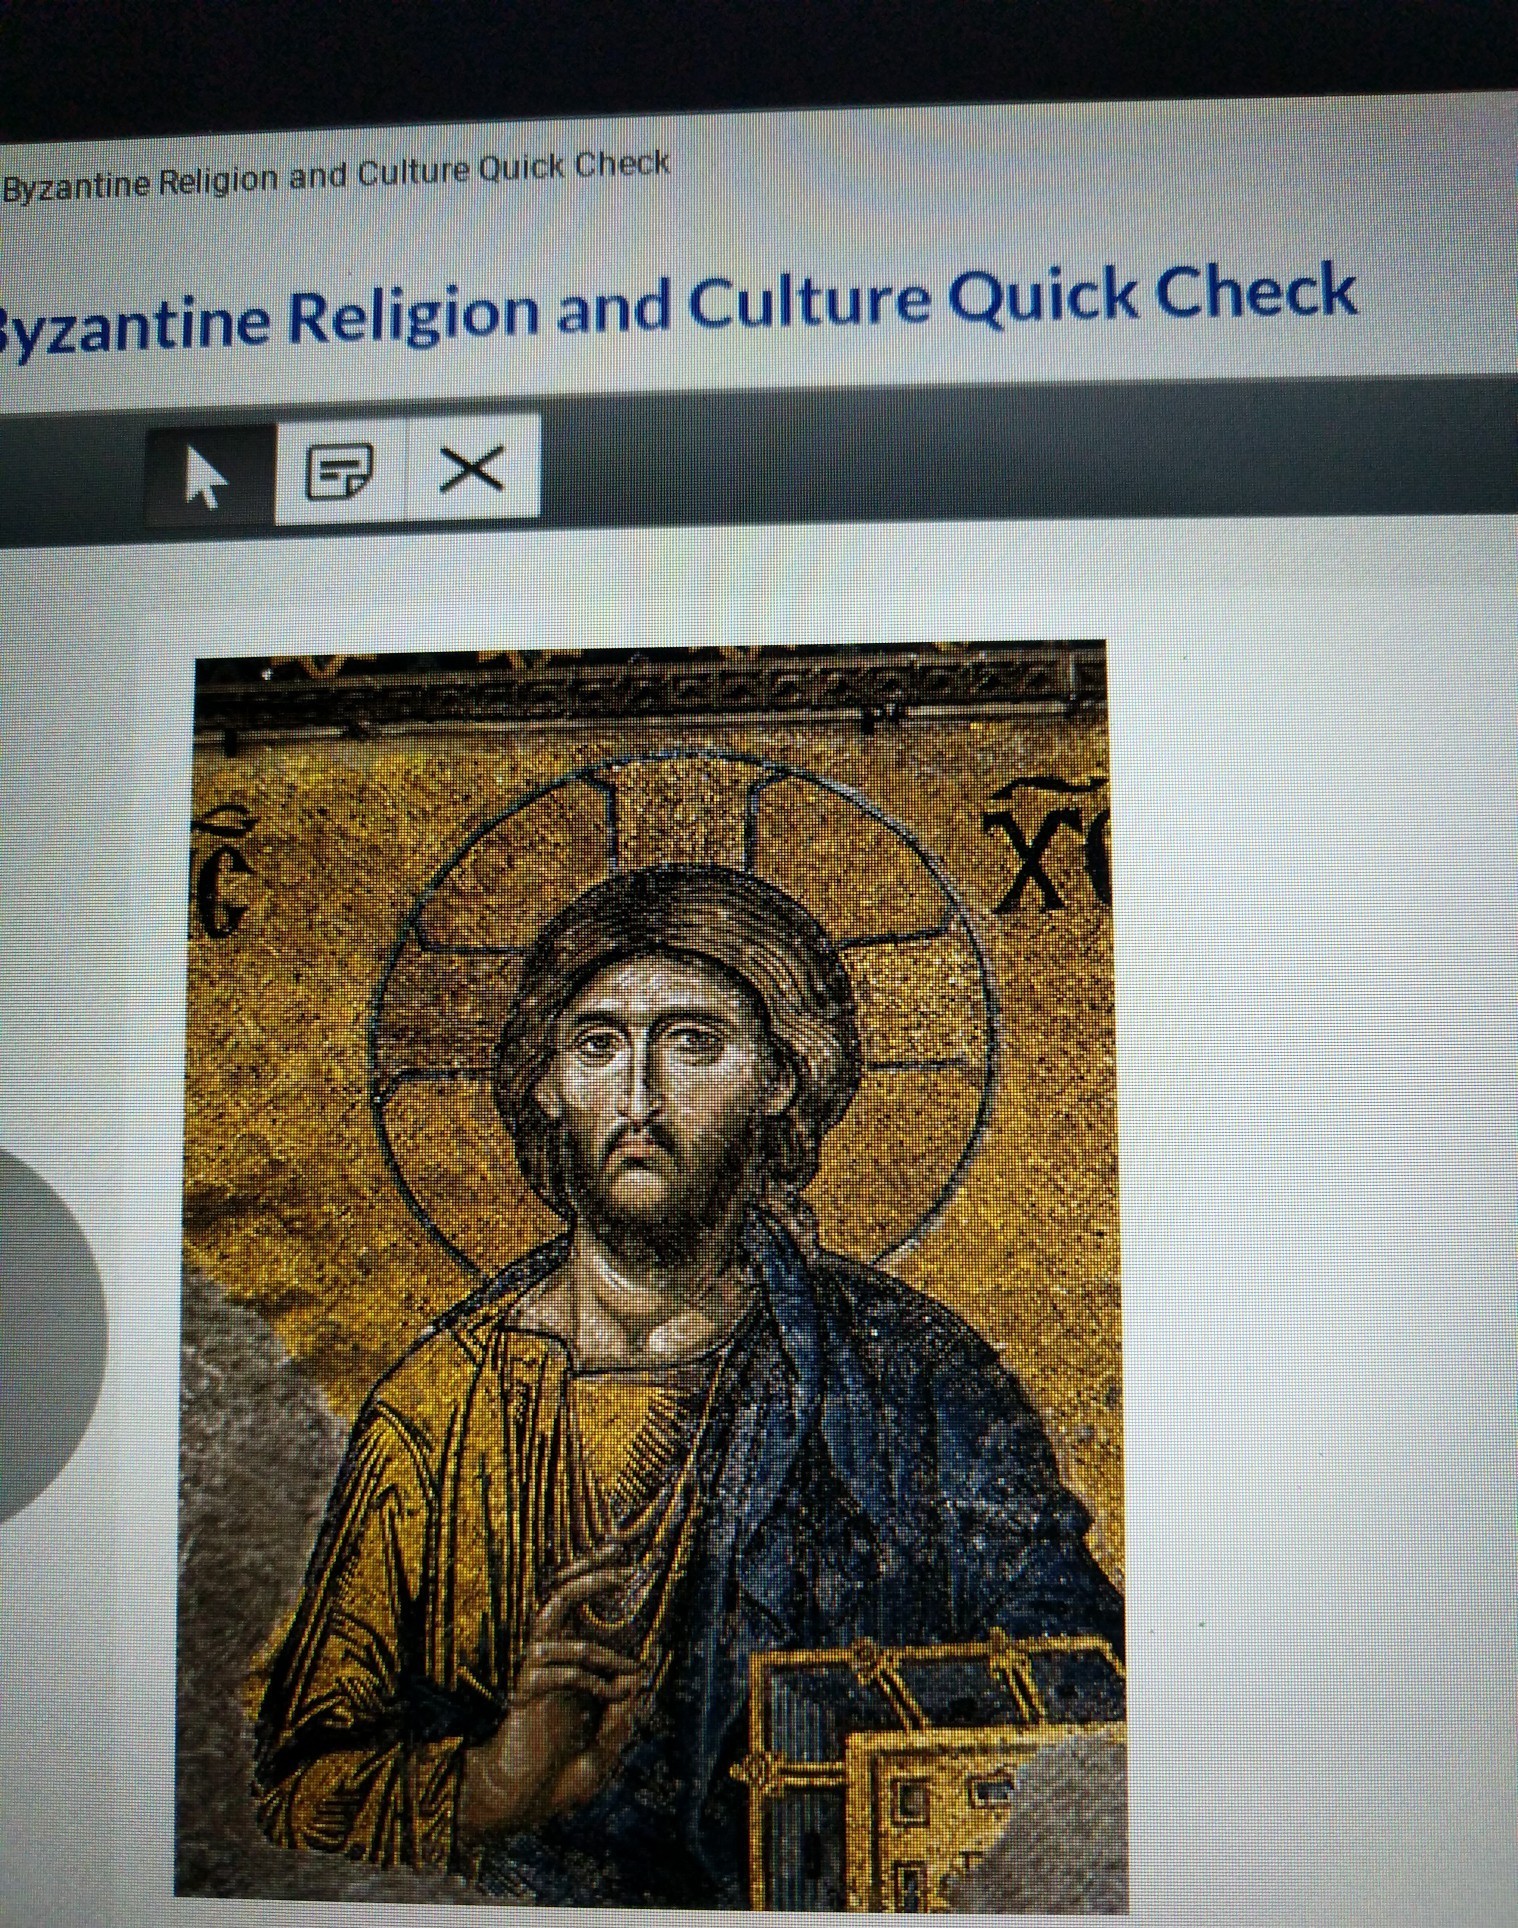The height and width of the screenshot is (1928, 1518).
Task: Open the sticky note annotation tool
Action: coord(340,471)
